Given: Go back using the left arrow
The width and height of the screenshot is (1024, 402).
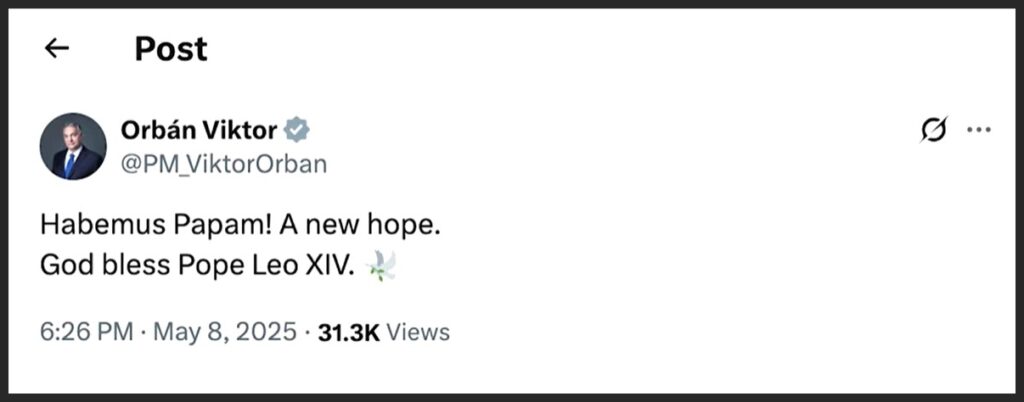Looking at the screenshot, I should pyautogui.click(x=57, y=48).
